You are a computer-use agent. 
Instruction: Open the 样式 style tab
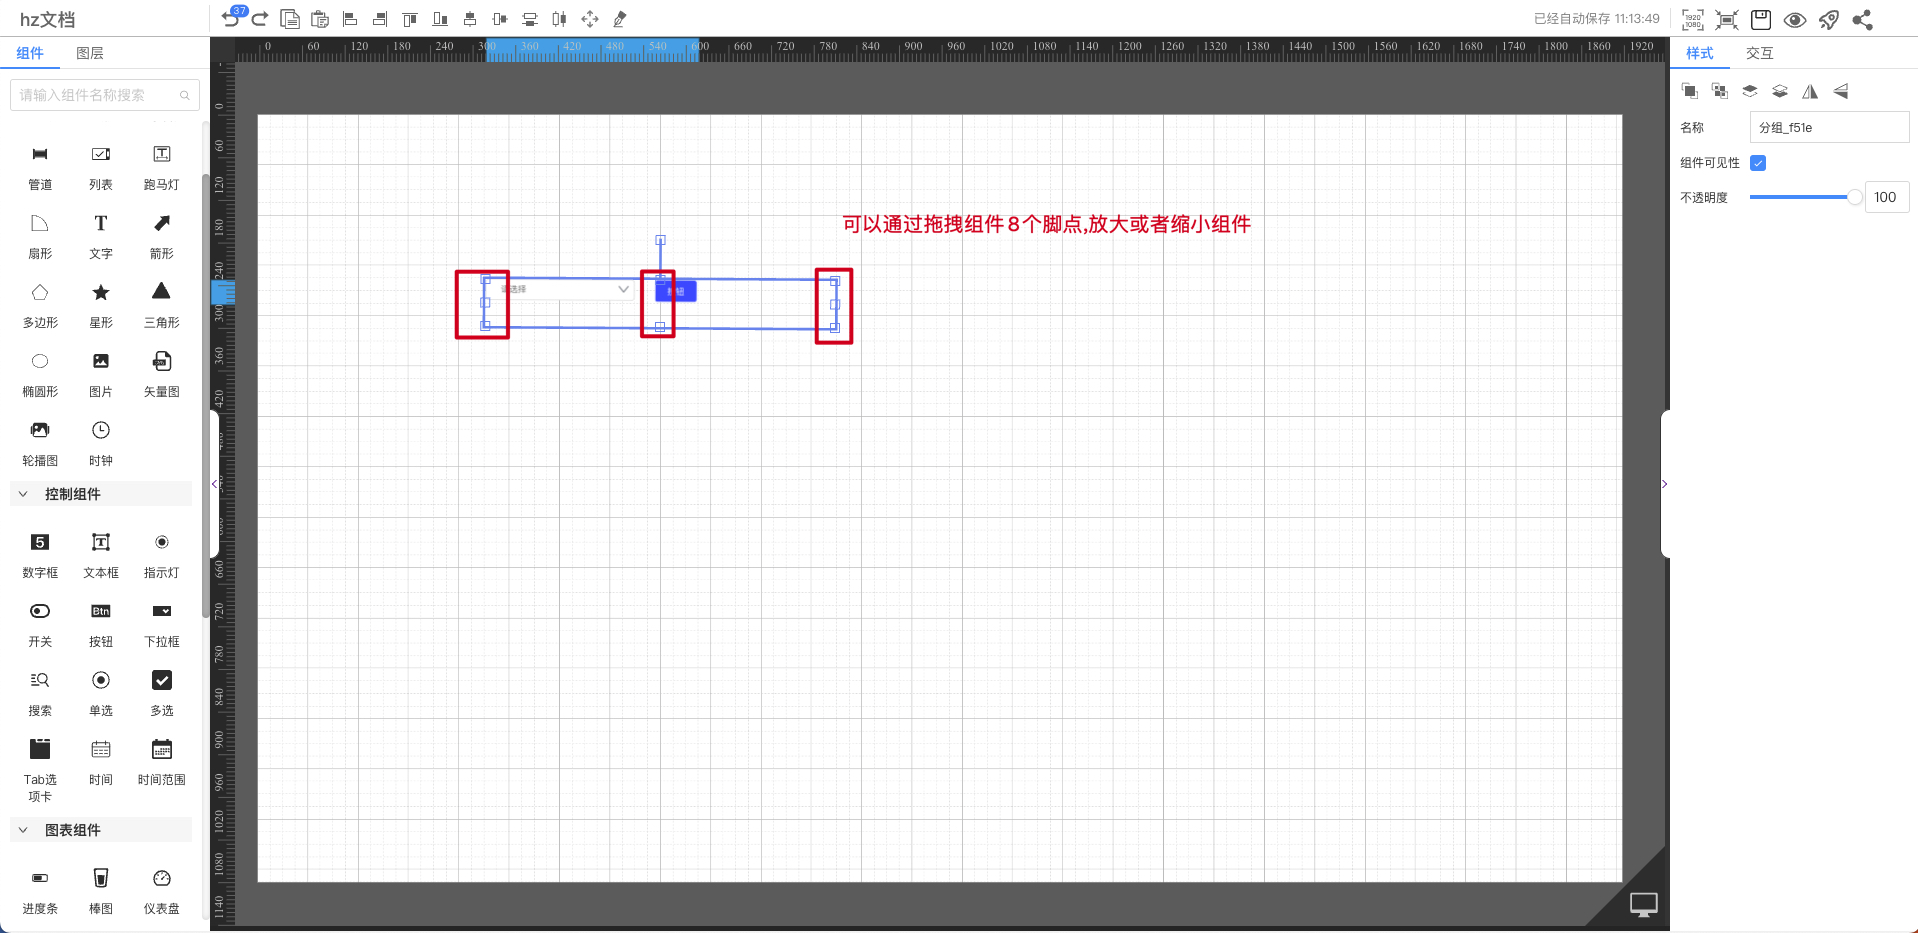pyautogui.click(x=1700, y=53)
